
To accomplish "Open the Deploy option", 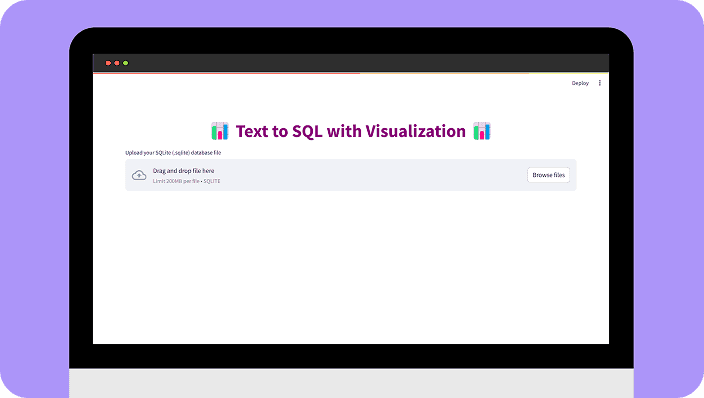I will tap(580, 83).
